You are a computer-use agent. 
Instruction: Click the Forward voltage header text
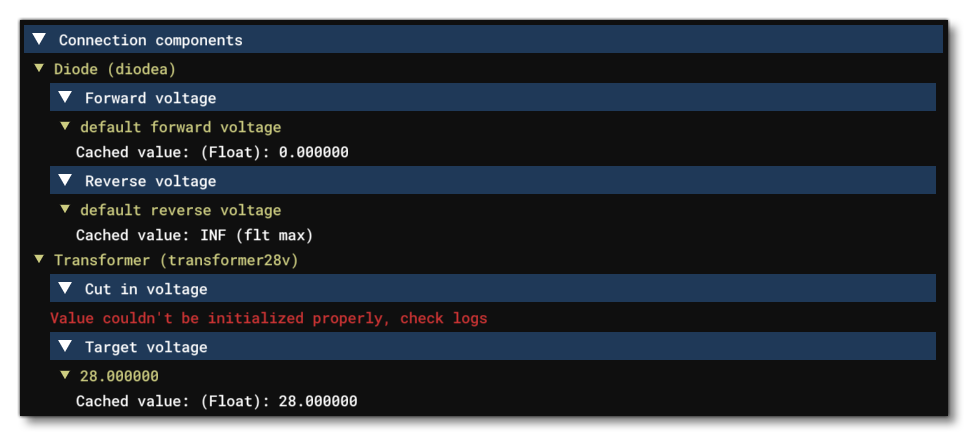150,98
